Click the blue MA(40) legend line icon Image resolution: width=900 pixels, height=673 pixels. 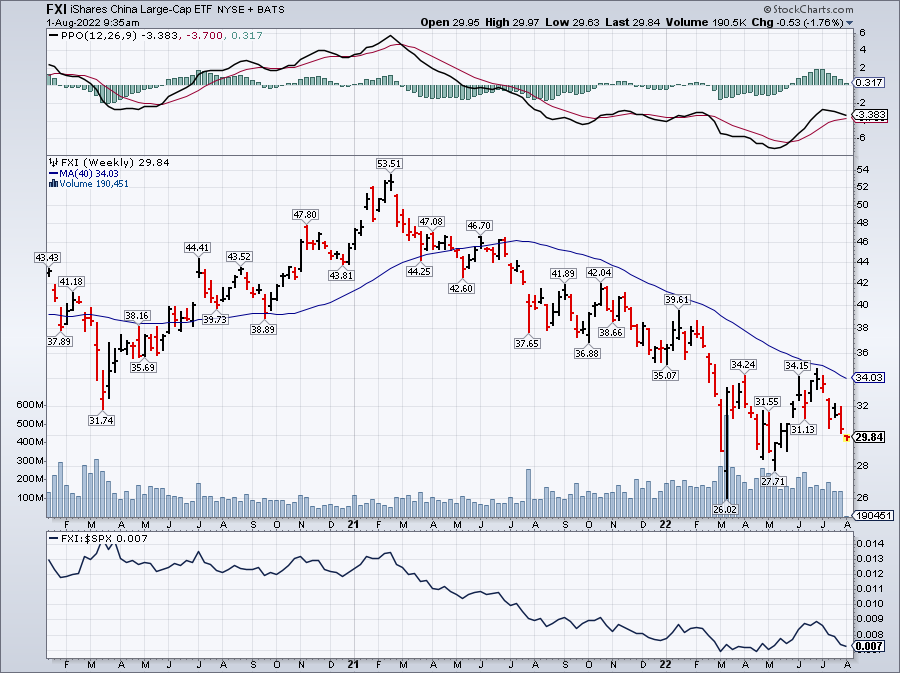pyautogui.click(x=53, y=173)
